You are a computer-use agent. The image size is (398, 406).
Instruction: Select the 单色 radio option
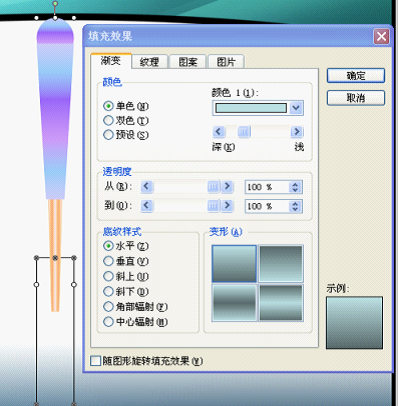point(126,106)
